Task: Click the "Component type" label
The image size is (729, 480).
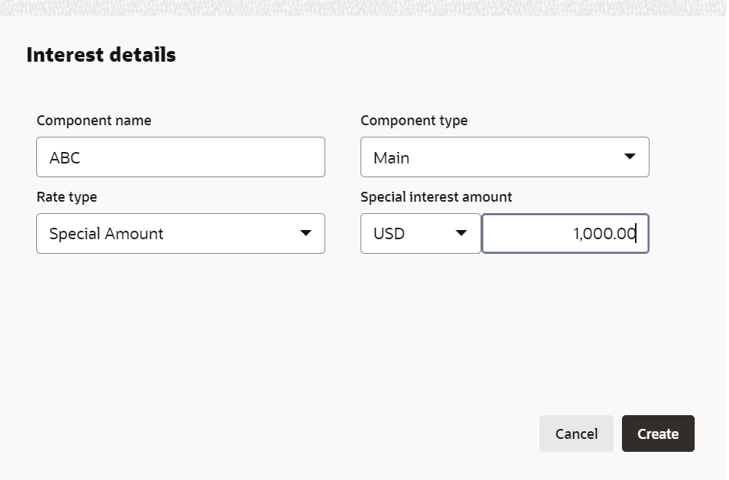Action: (414, 121)
